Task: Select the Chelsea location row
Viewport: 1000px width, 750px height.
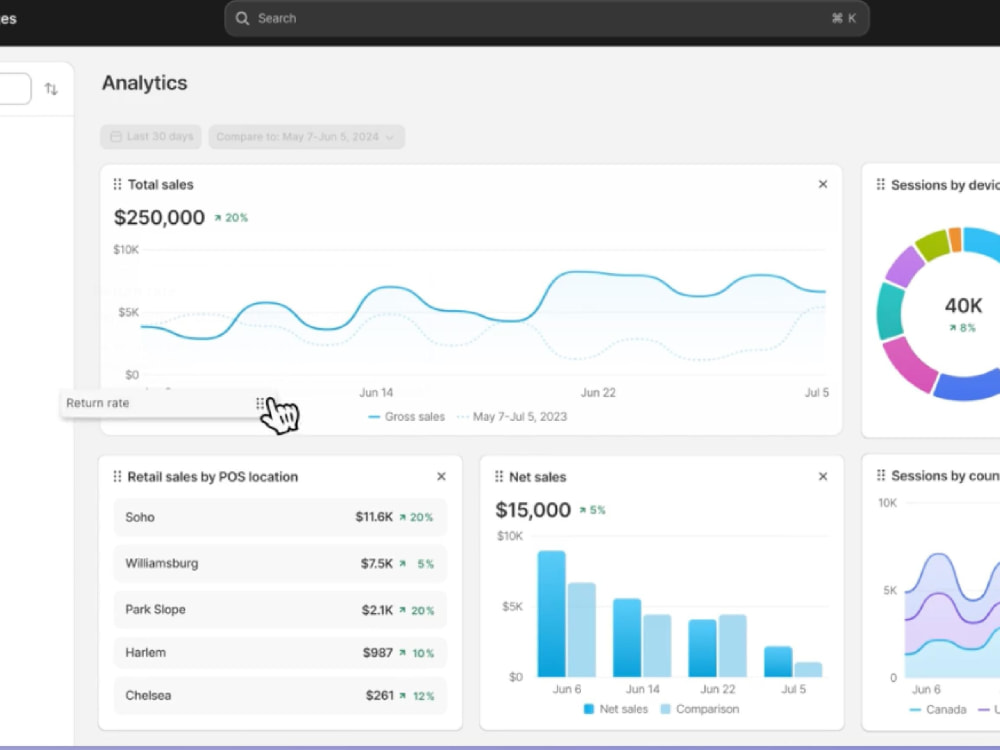Action: pyautogui.click(x=280, y=696)
